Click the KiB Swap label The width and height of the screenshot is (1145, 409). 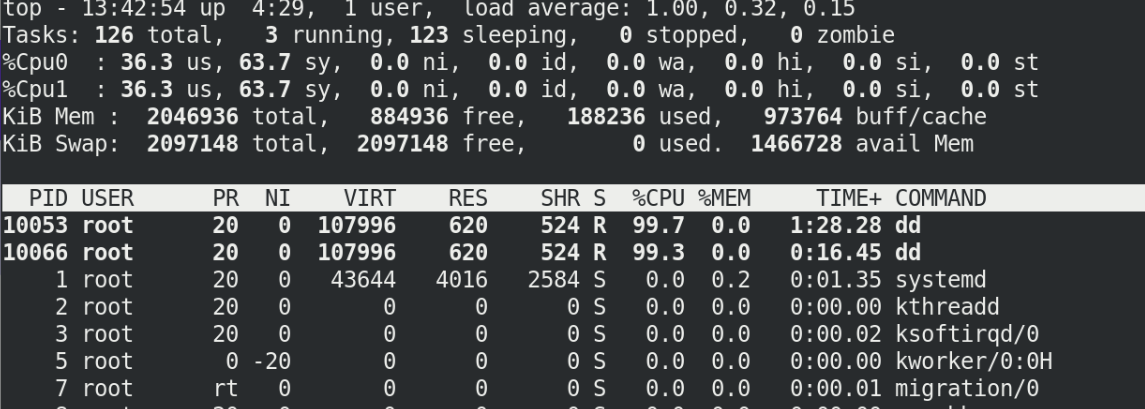point(61,145)
